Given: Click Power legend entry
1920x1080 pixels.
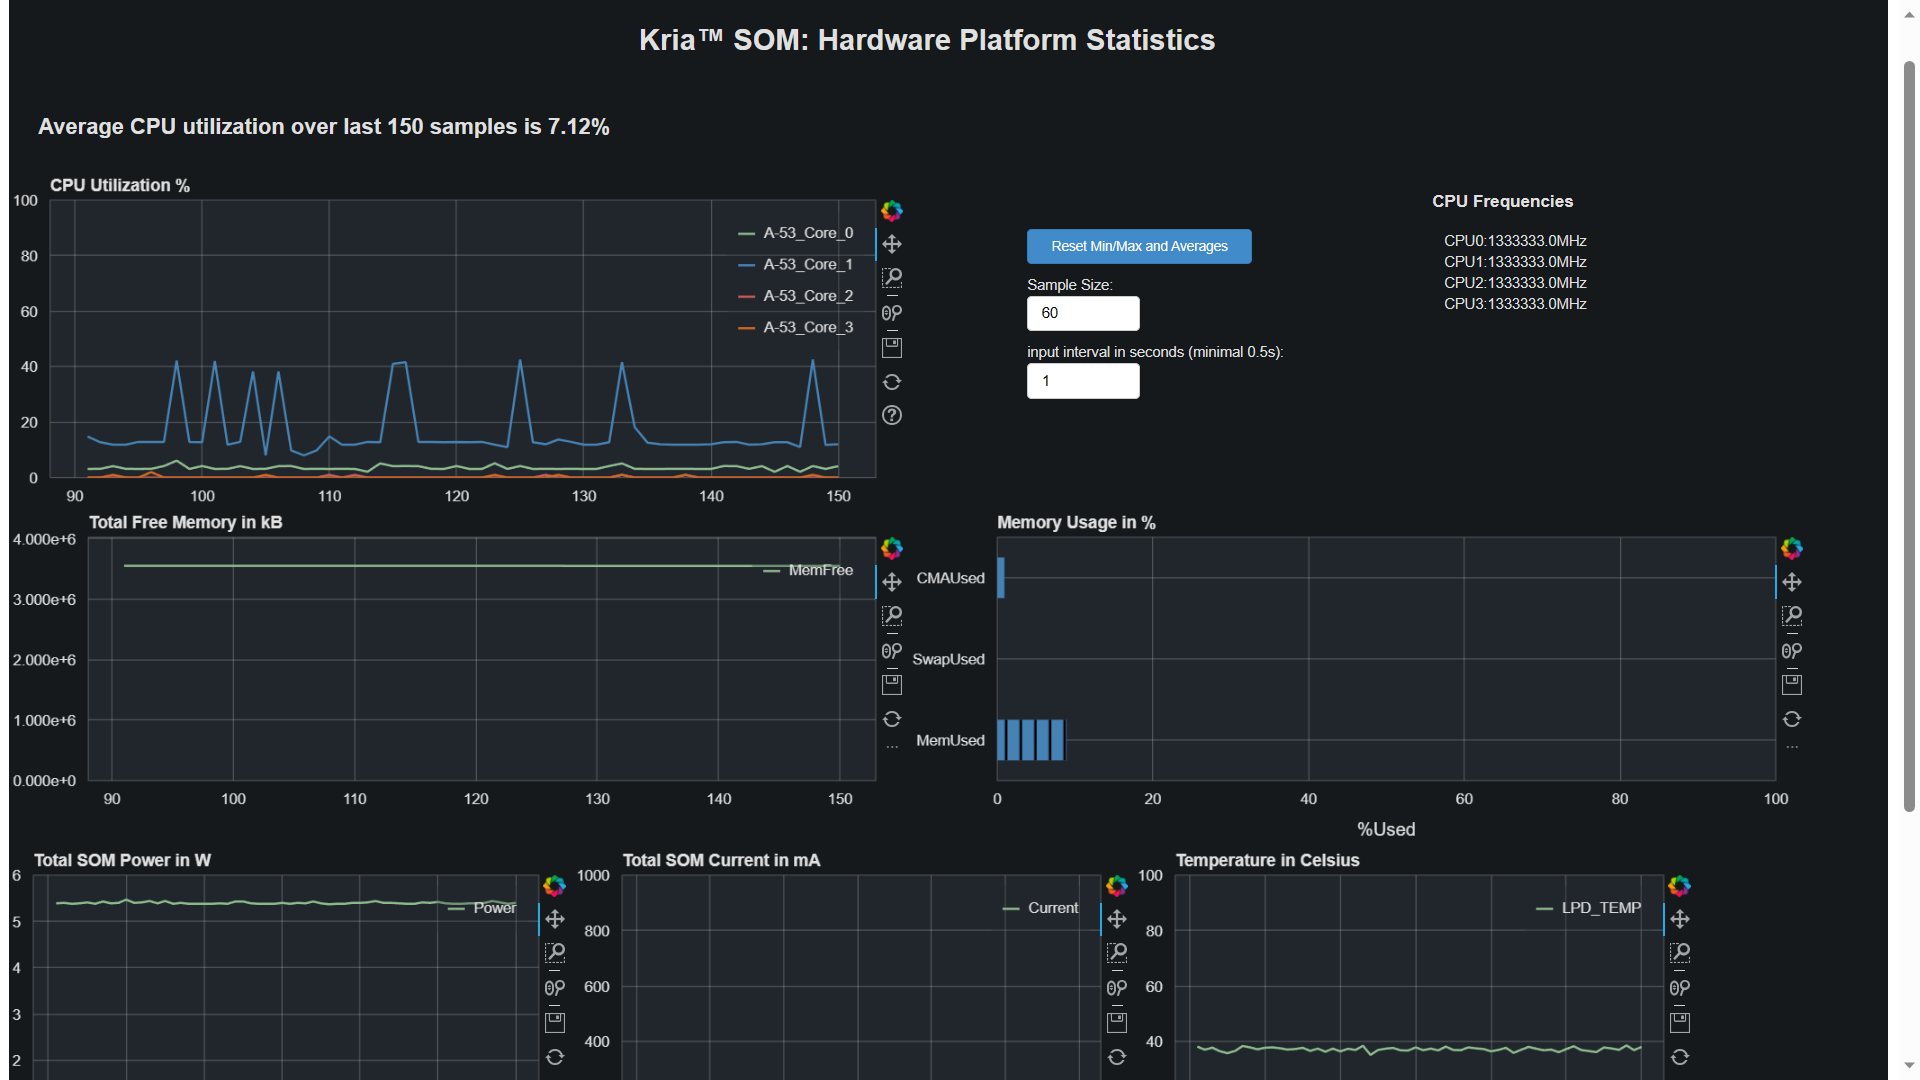Looking at the screenshot, I should point(482,908).
